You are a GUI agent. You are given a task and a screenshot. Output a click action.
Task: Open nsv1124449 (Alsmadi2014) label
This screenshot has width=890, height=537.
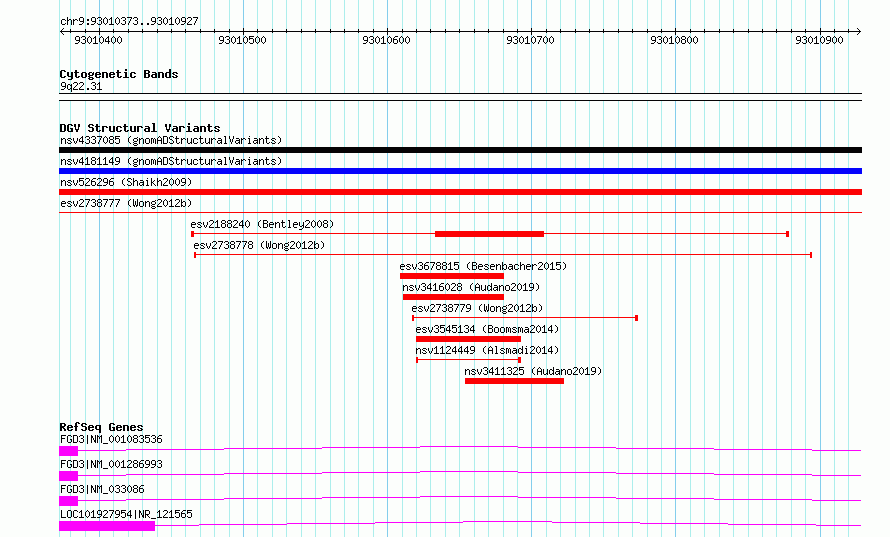pos(487,350)
